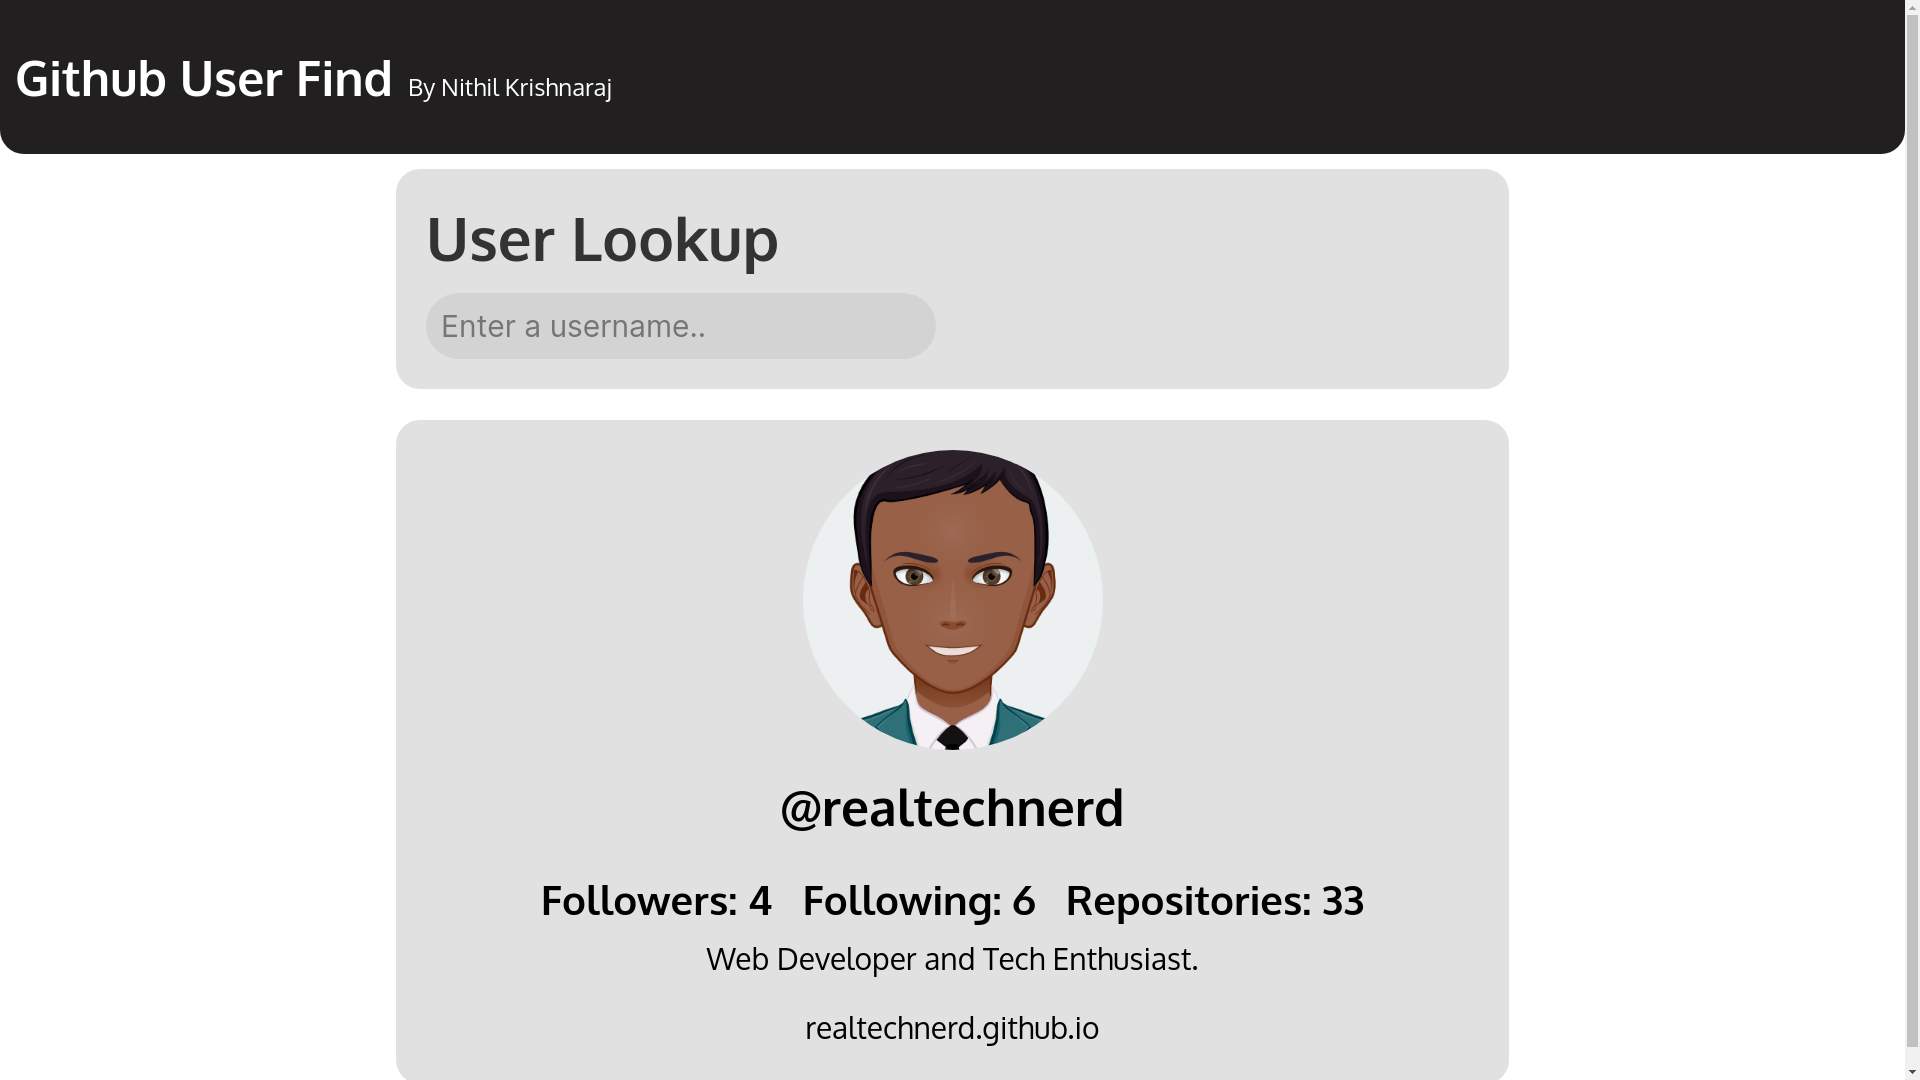Click the Github User Find title

point(203,79)
